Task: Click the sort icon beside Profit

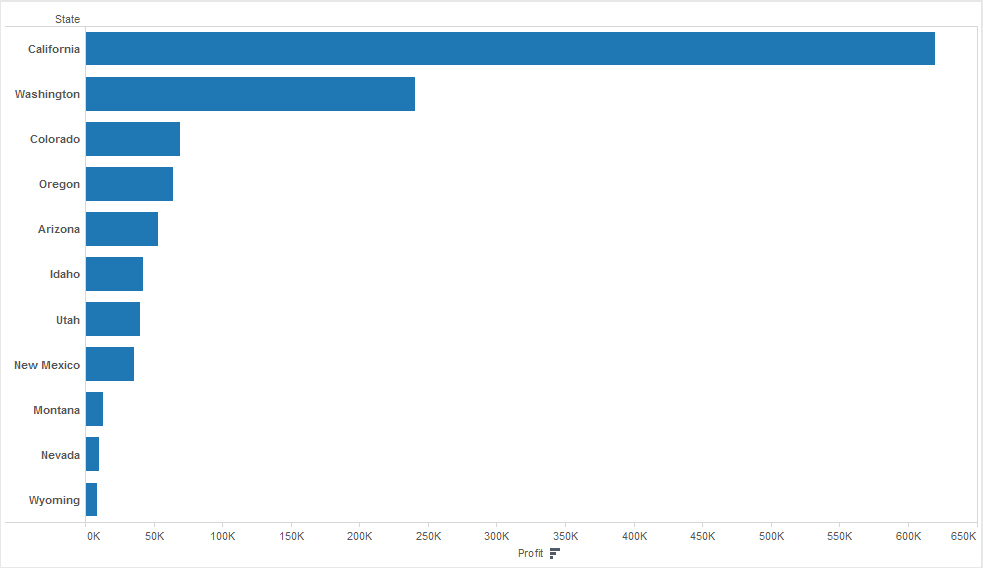Action: tap(555, 553)
